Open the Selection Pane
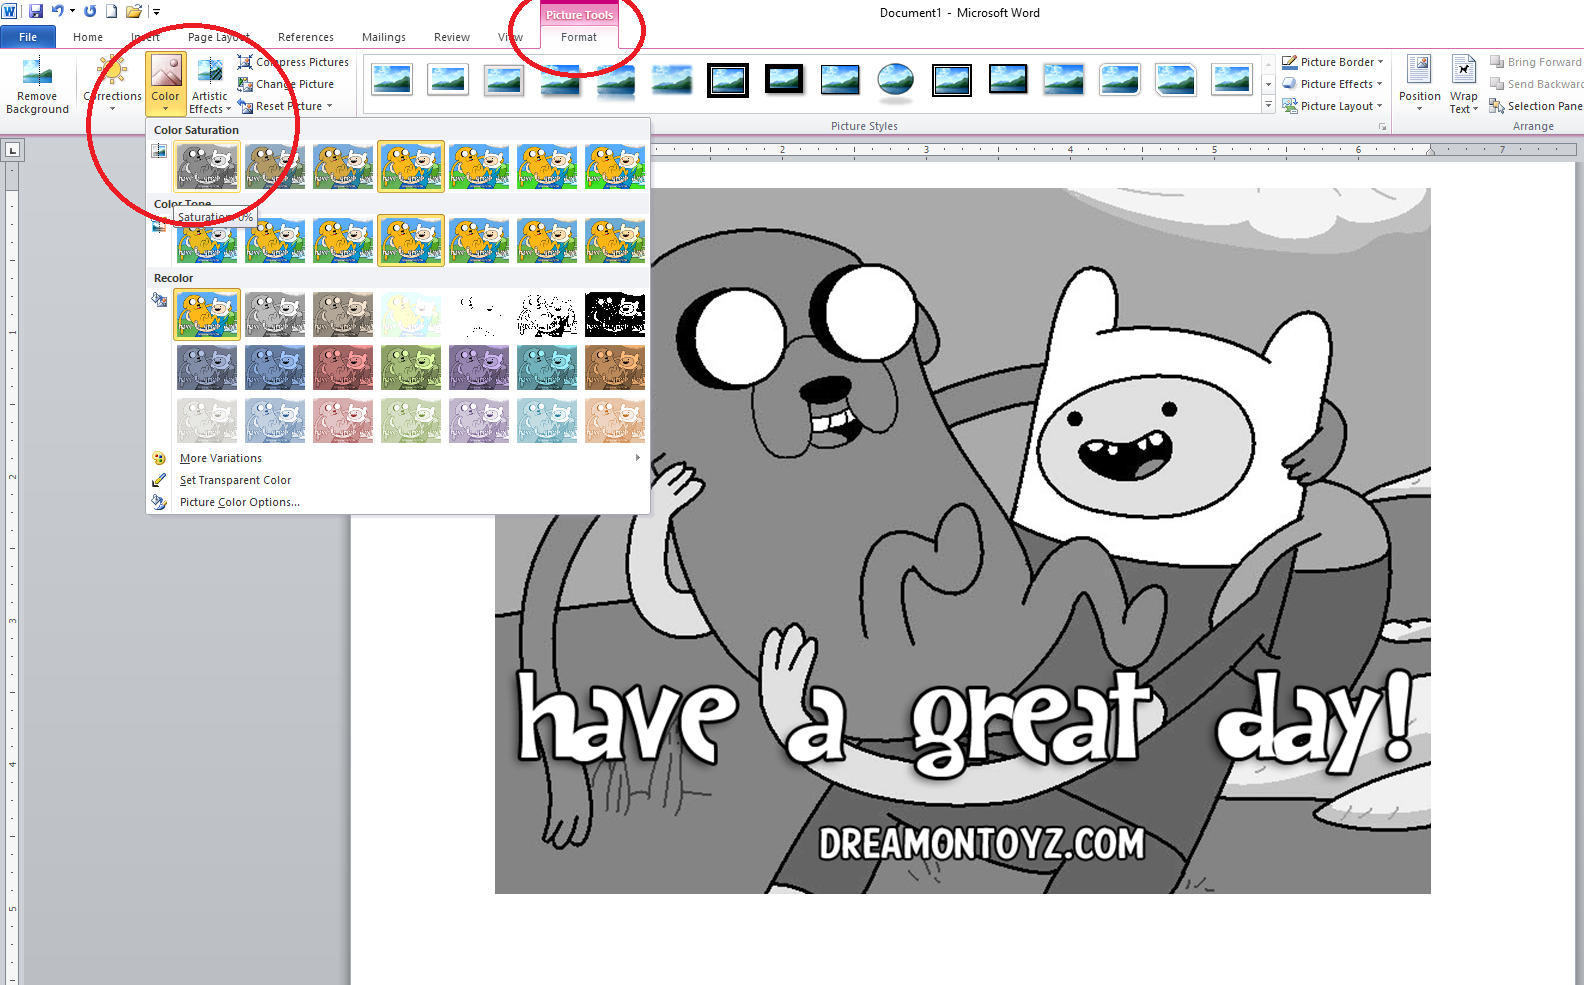The width and height of the screenshot is (1584, 985). tap(1536, 106)
